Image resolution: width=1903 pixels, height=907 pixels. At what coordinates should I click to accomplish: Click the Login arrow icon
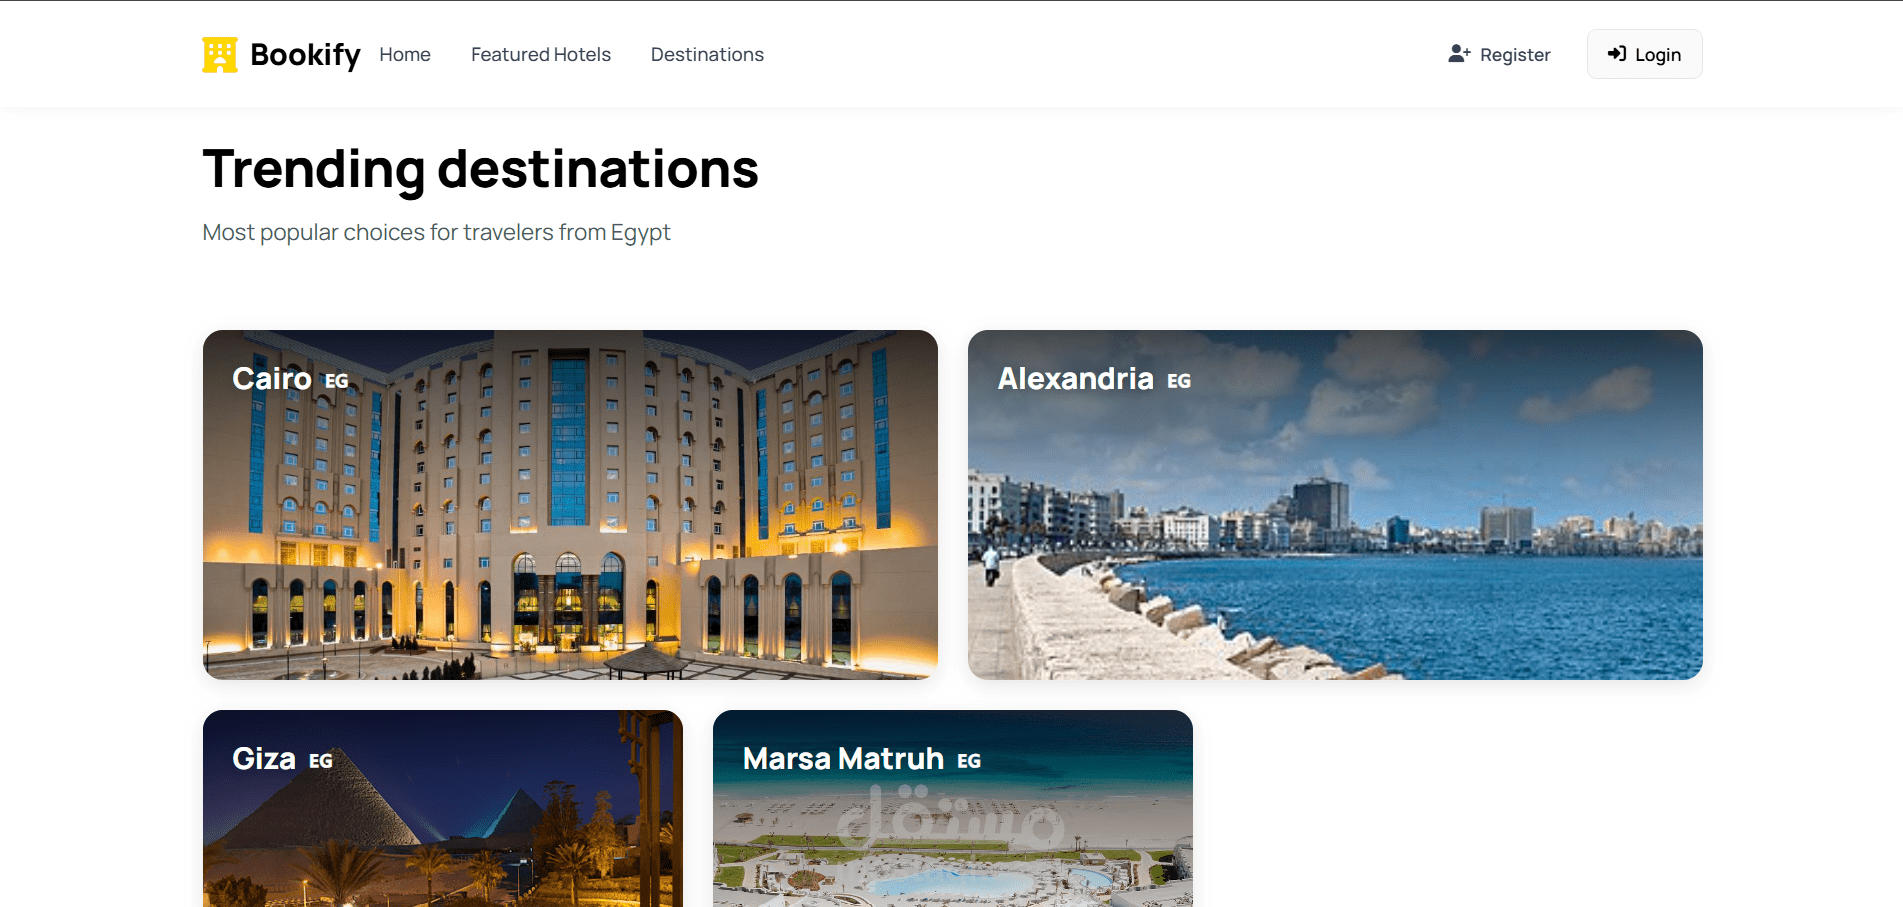click(1617, 54)
